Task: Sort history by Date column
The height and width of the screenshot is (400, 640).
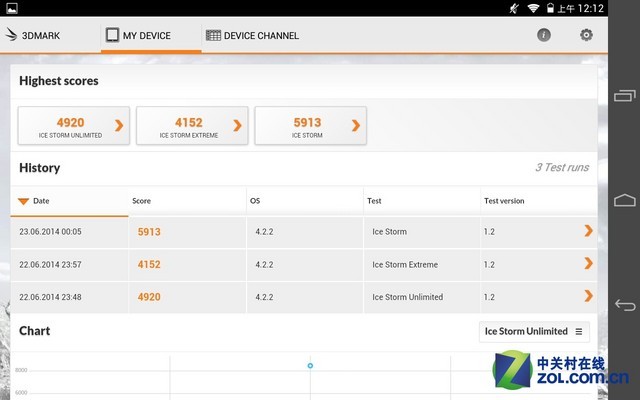Action: (69, 201)
